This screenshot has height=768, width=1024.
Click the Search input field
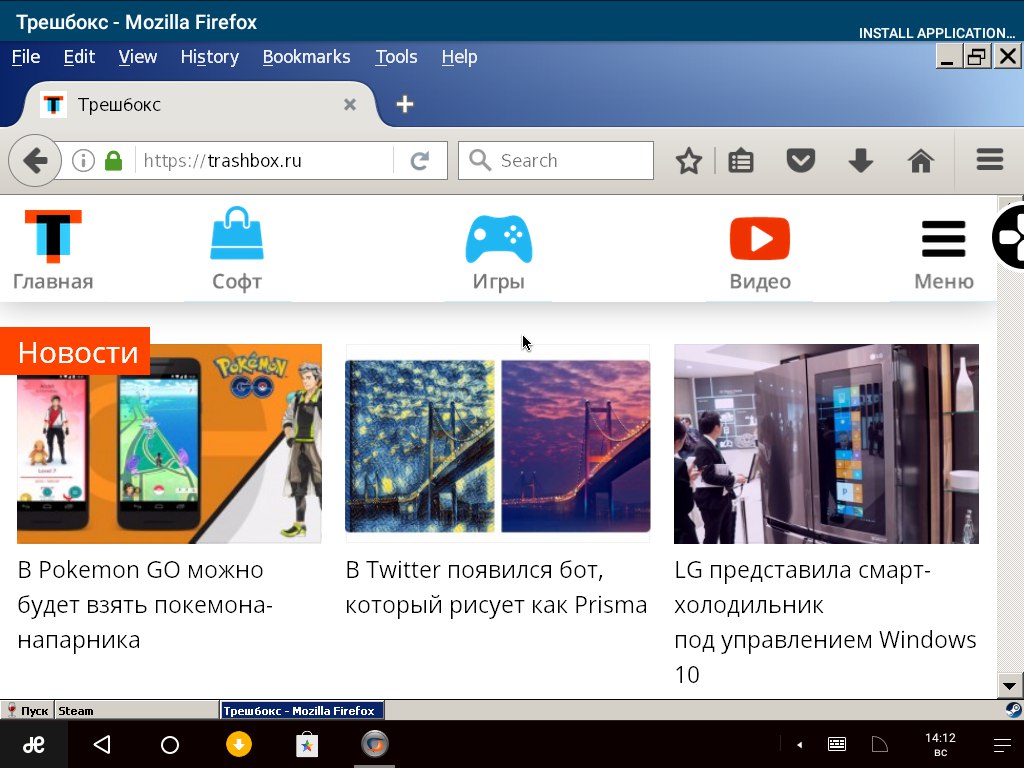(x=556, y=161)
